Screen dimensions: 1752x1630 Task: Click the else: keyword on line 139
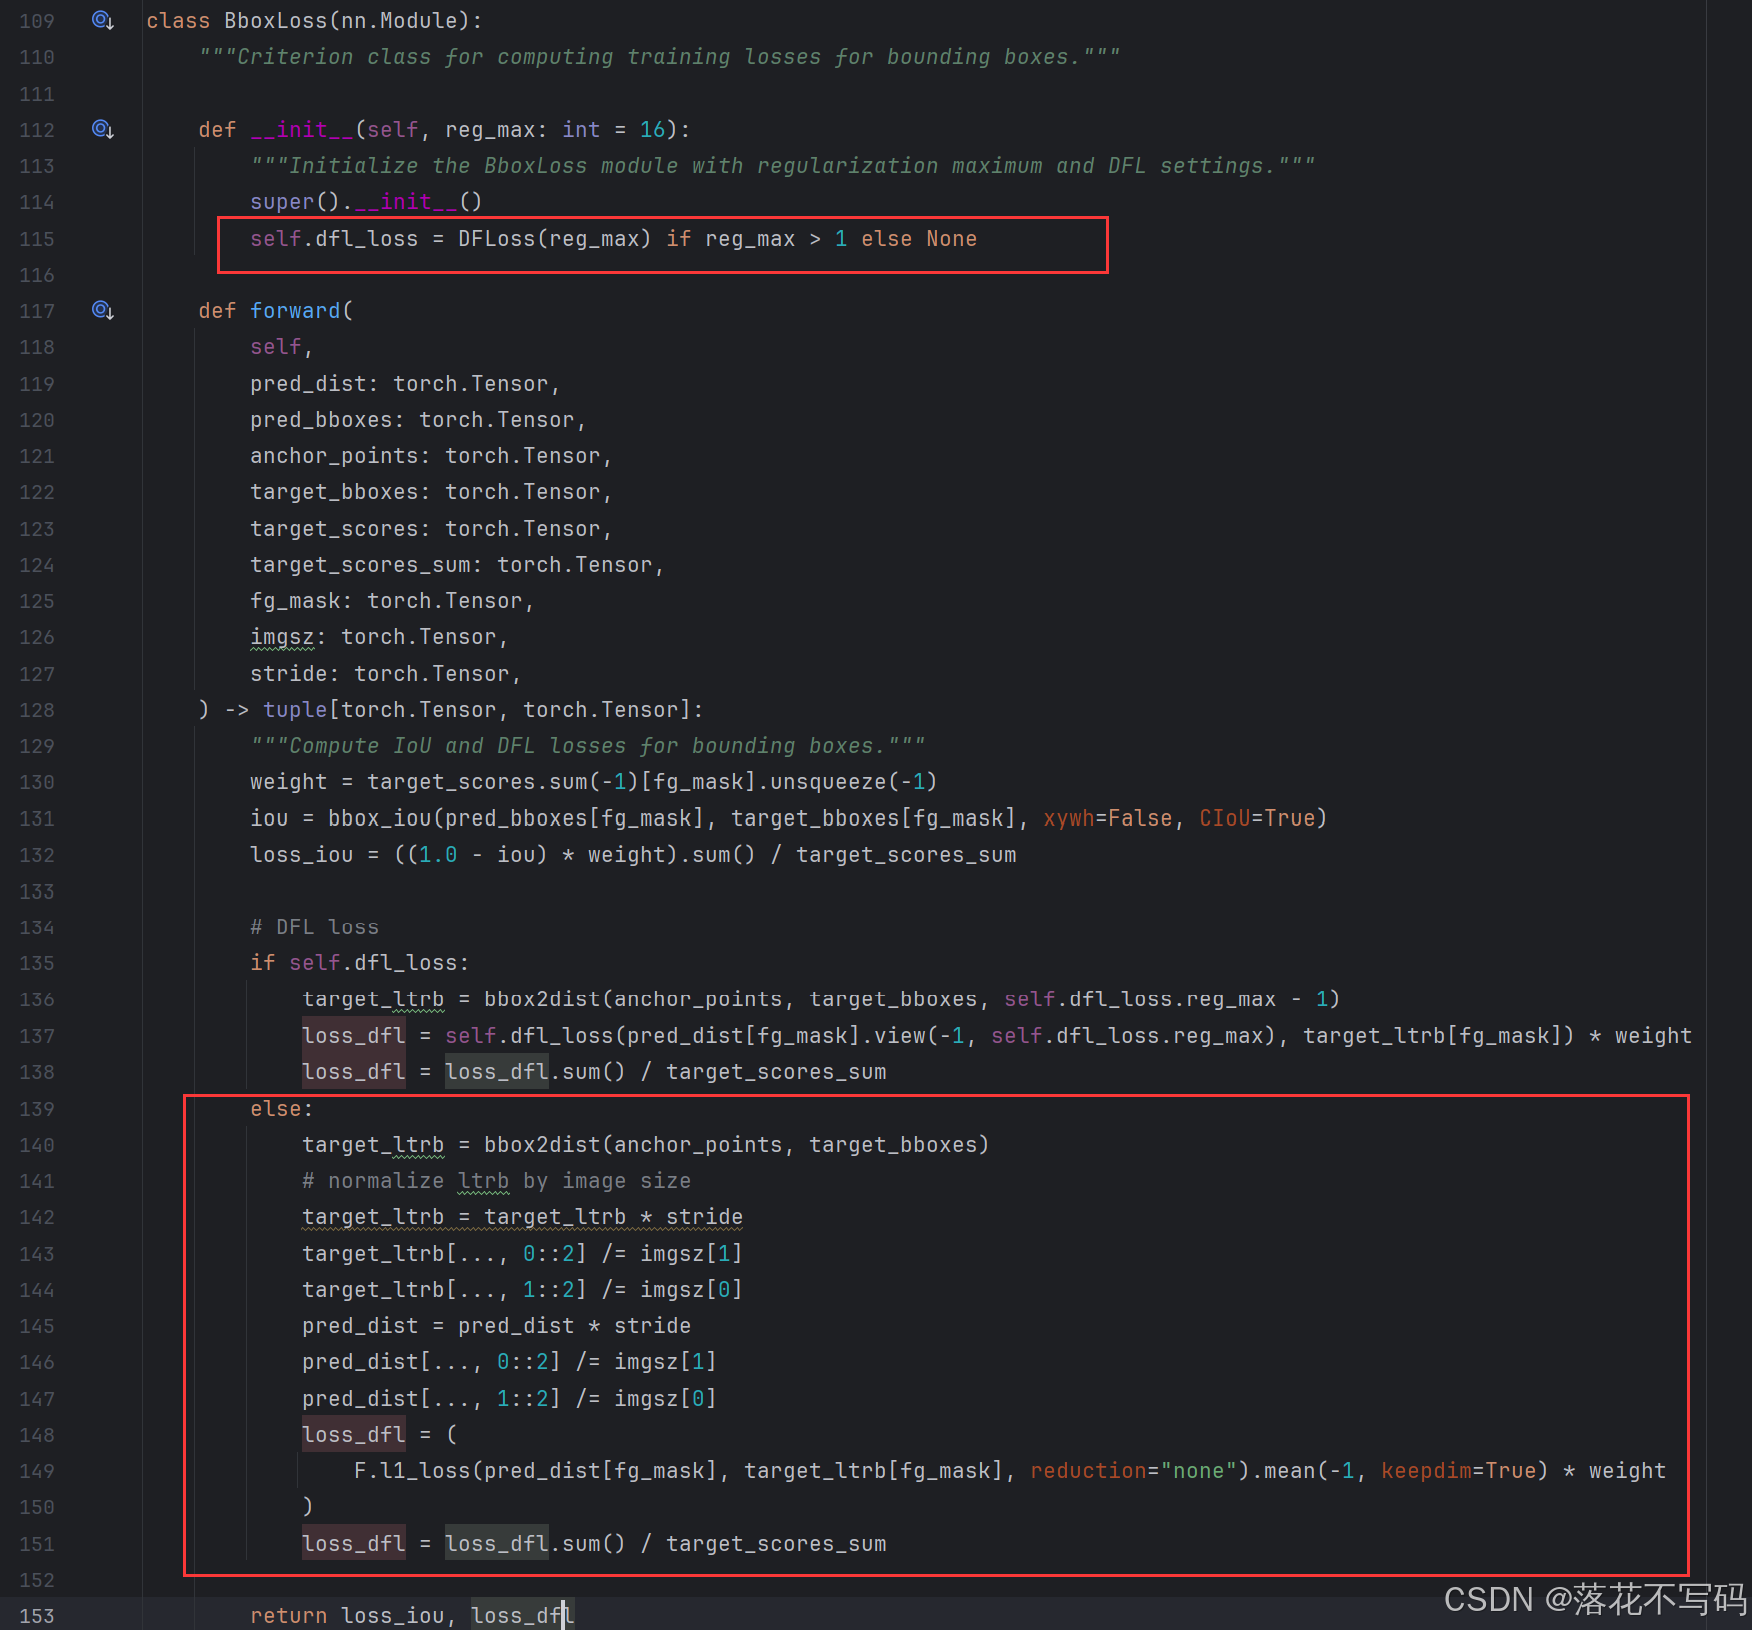pyautogui.click(x=281, y=1109)
